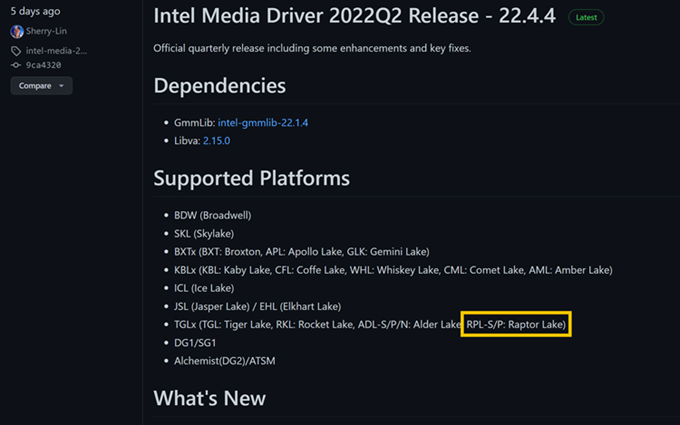This screenshot has height=425, width=680.
Task: Click the What's New heading
Action: tap(209, 398)
